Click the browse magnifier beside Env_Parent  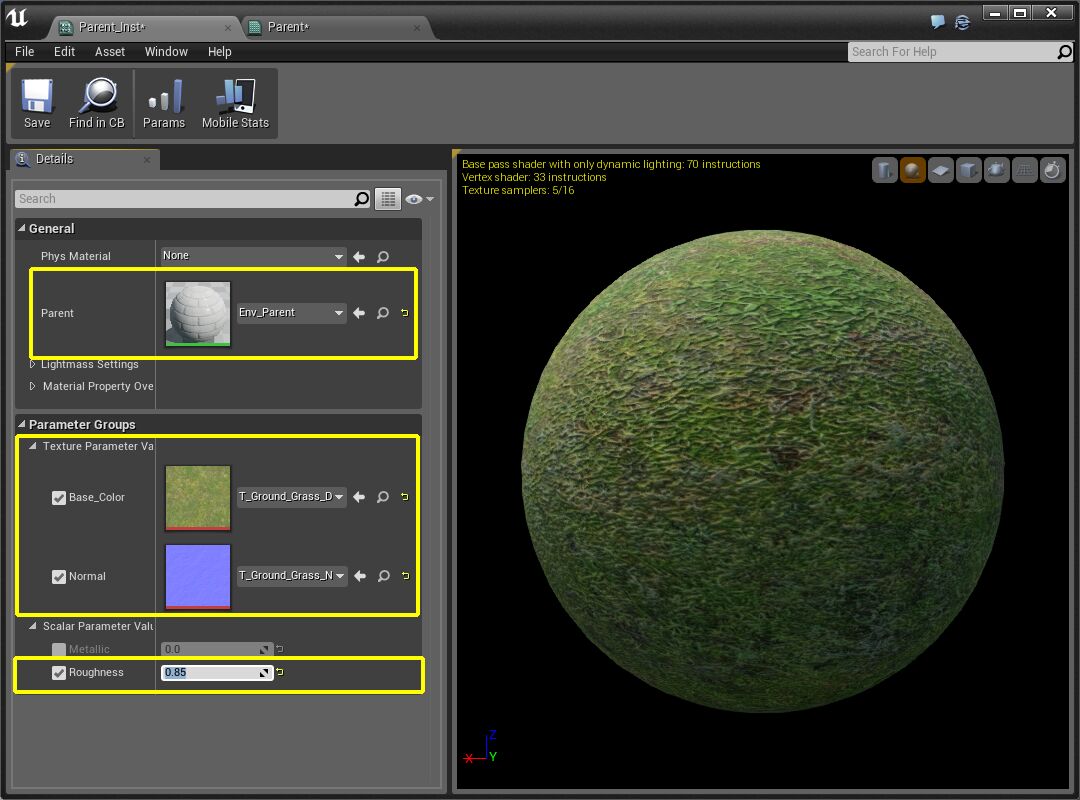tap(382, 313)
